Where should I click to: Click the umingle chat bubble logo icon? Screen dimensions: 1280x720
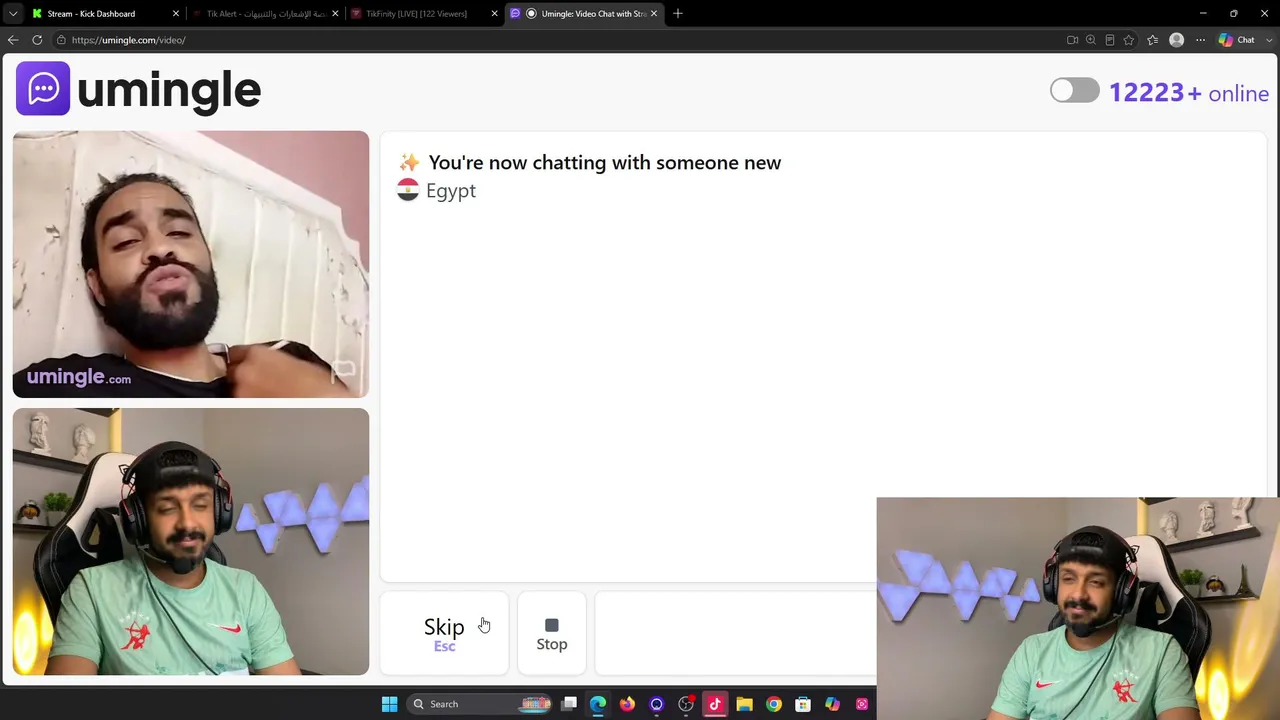(43, 89)
